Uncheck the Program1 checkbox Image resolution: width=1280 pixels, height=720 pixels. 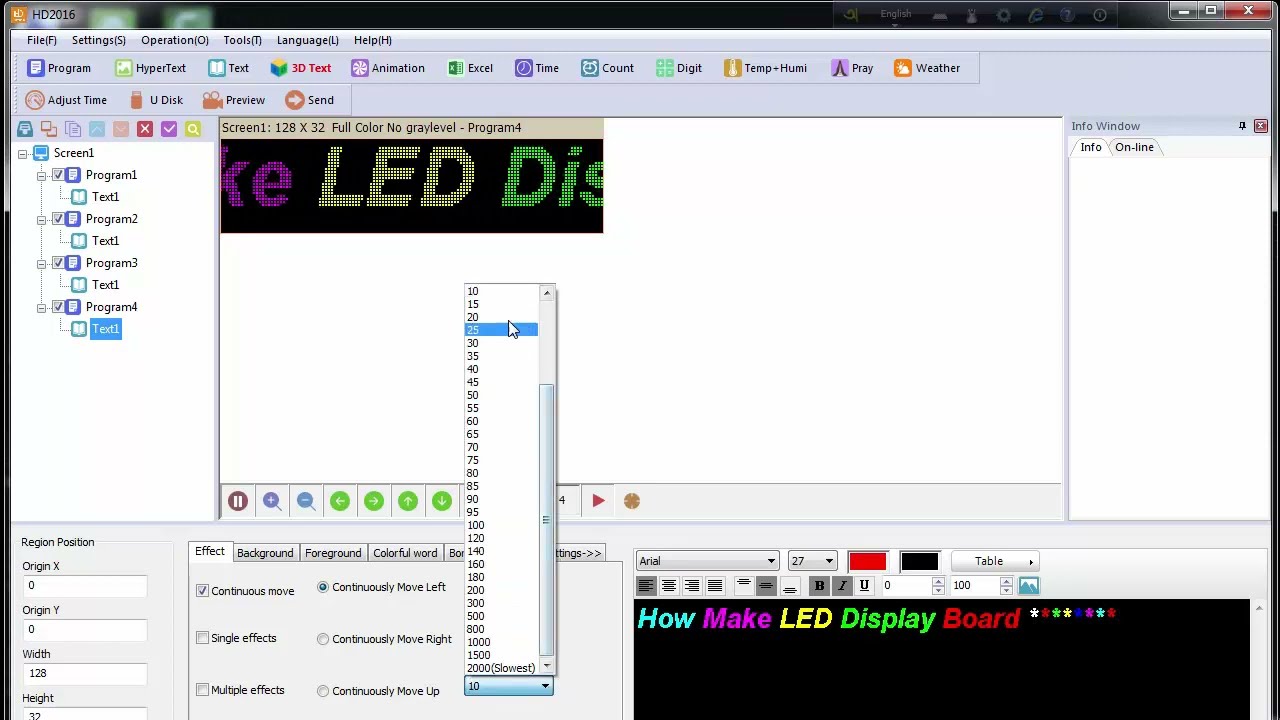tap(58, 175)
